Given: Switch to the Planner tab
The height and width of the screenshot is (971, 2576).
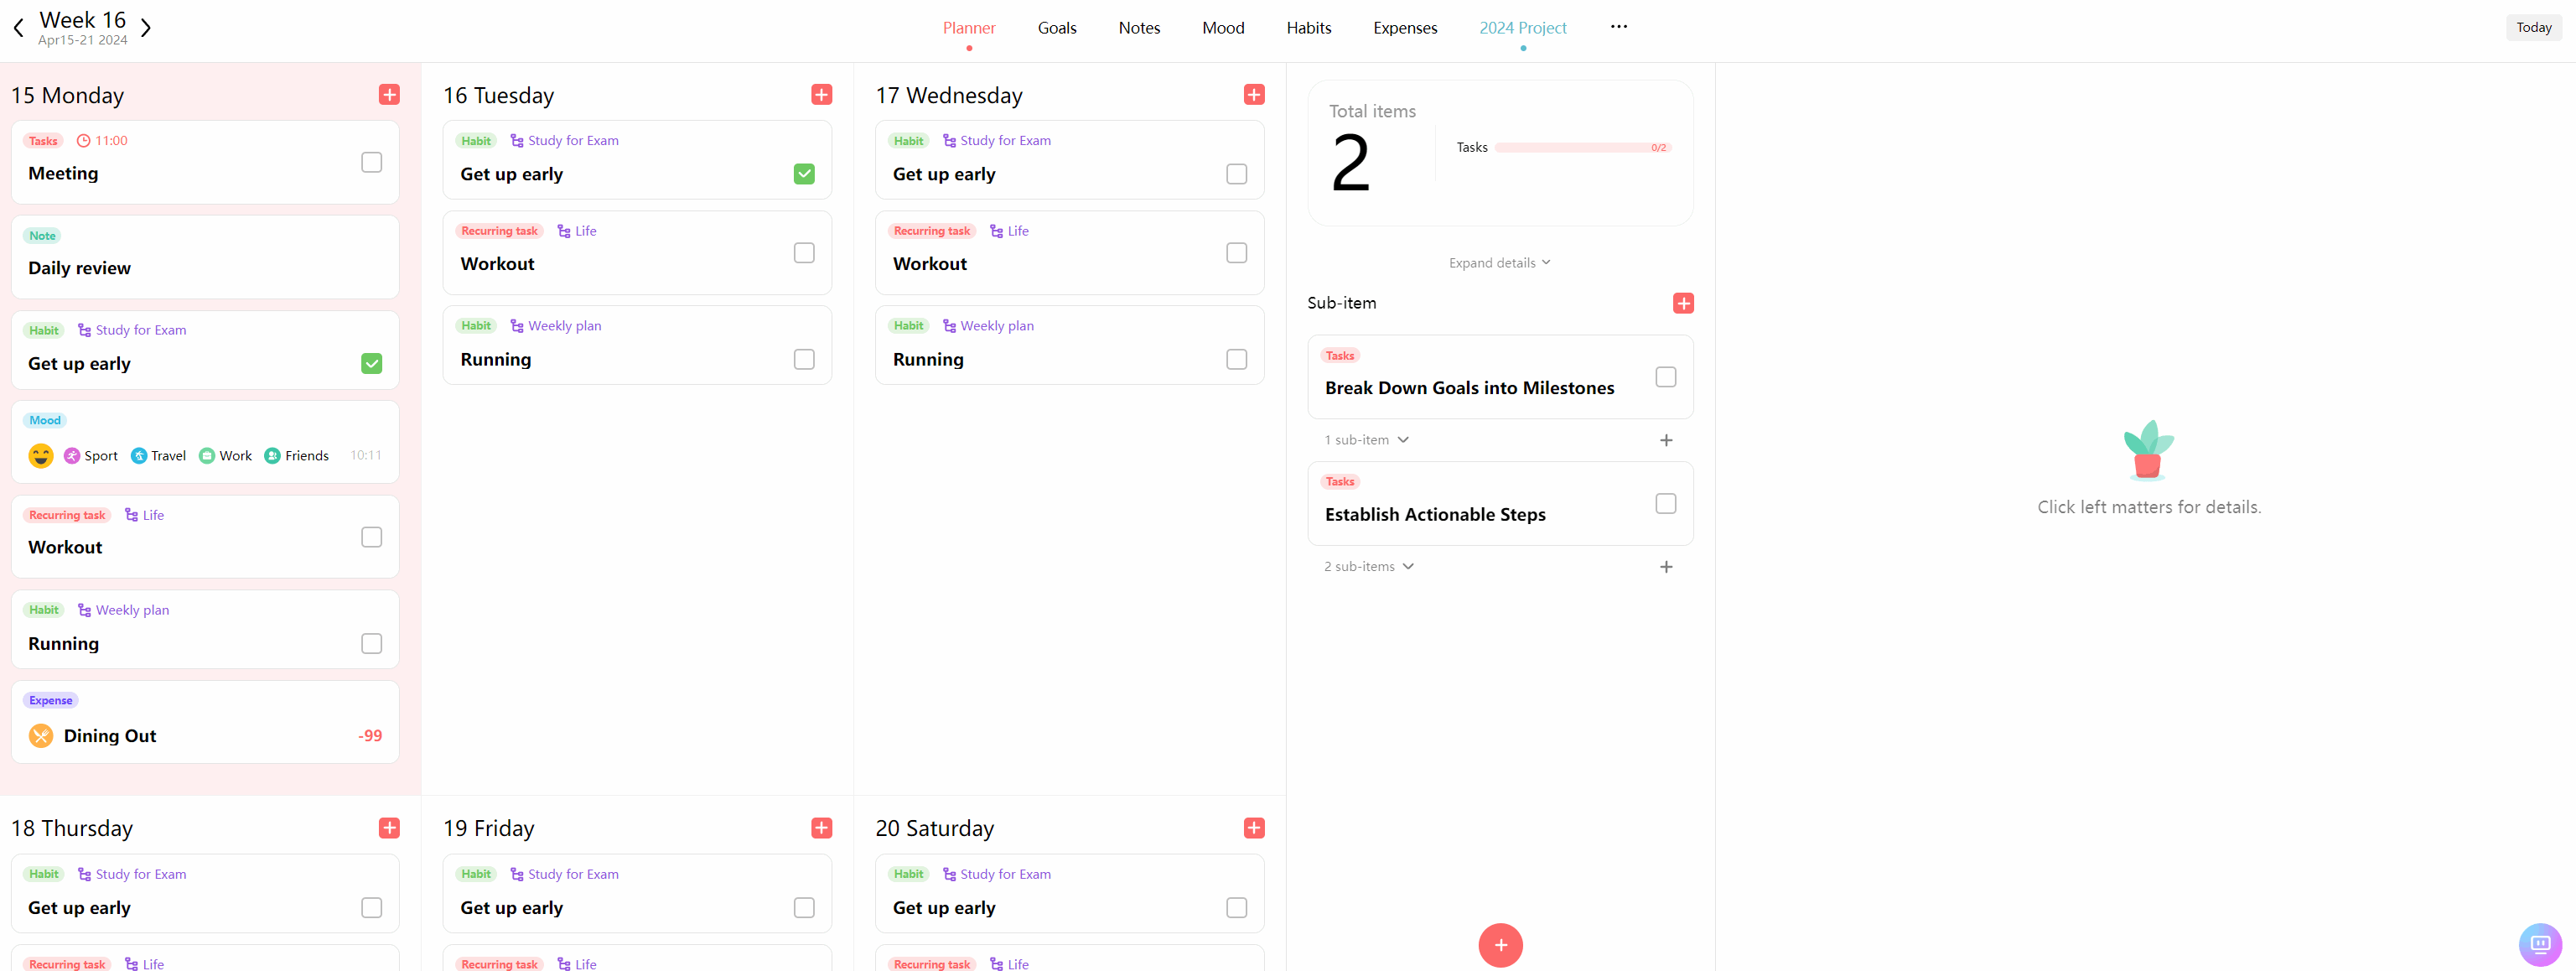Looking at the screenshot, I should 968,28.
